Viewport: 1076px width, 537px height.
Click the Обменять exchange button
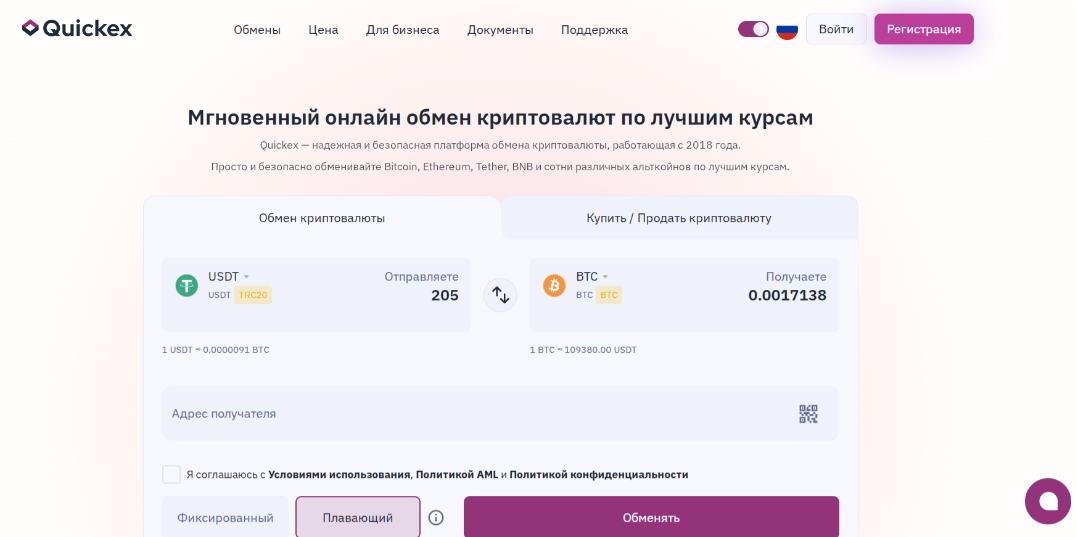[x=651, y=517]
